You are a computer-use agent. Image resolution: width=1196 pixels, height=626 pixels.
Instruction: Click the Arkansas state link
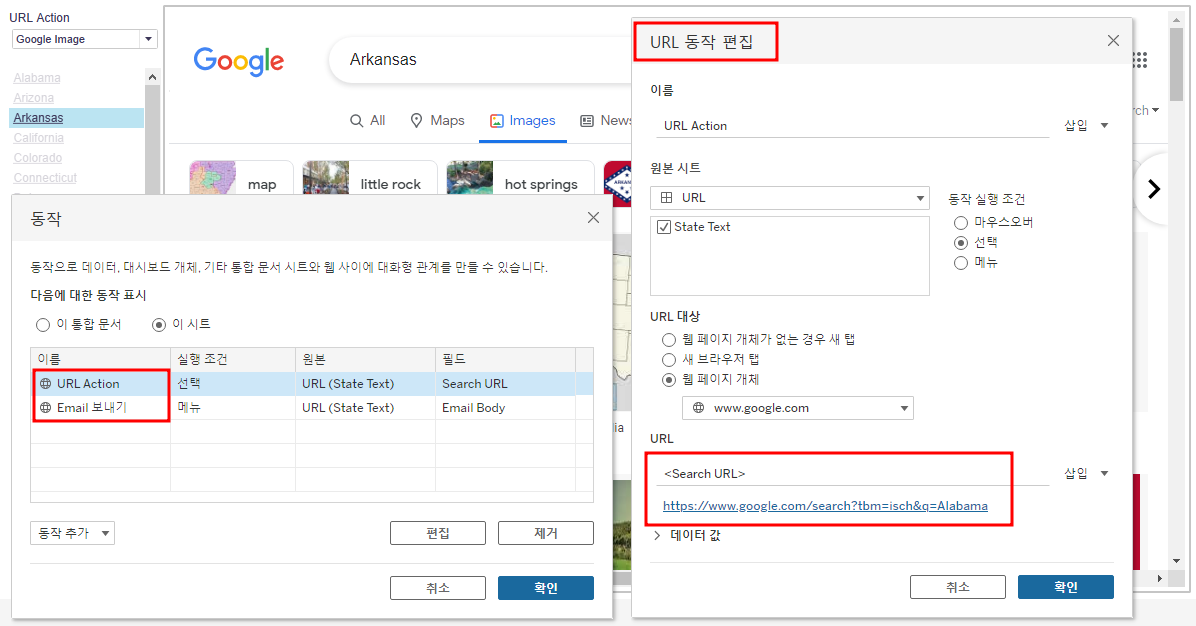coord(38,117)
